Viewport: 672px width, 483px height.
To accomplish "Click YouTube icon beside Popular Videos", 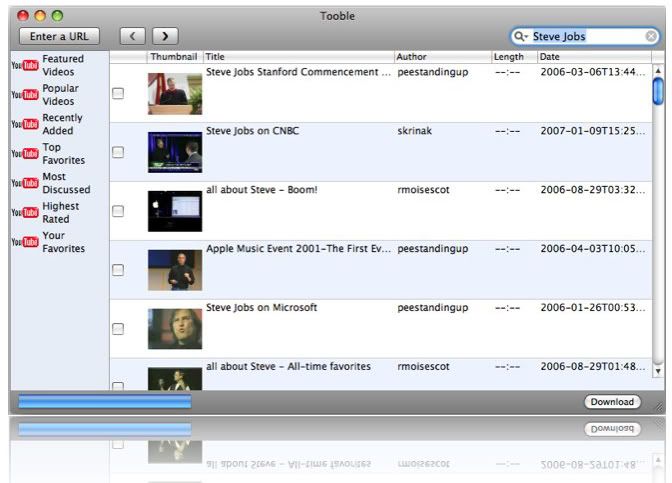I will [x=25, y=95].
